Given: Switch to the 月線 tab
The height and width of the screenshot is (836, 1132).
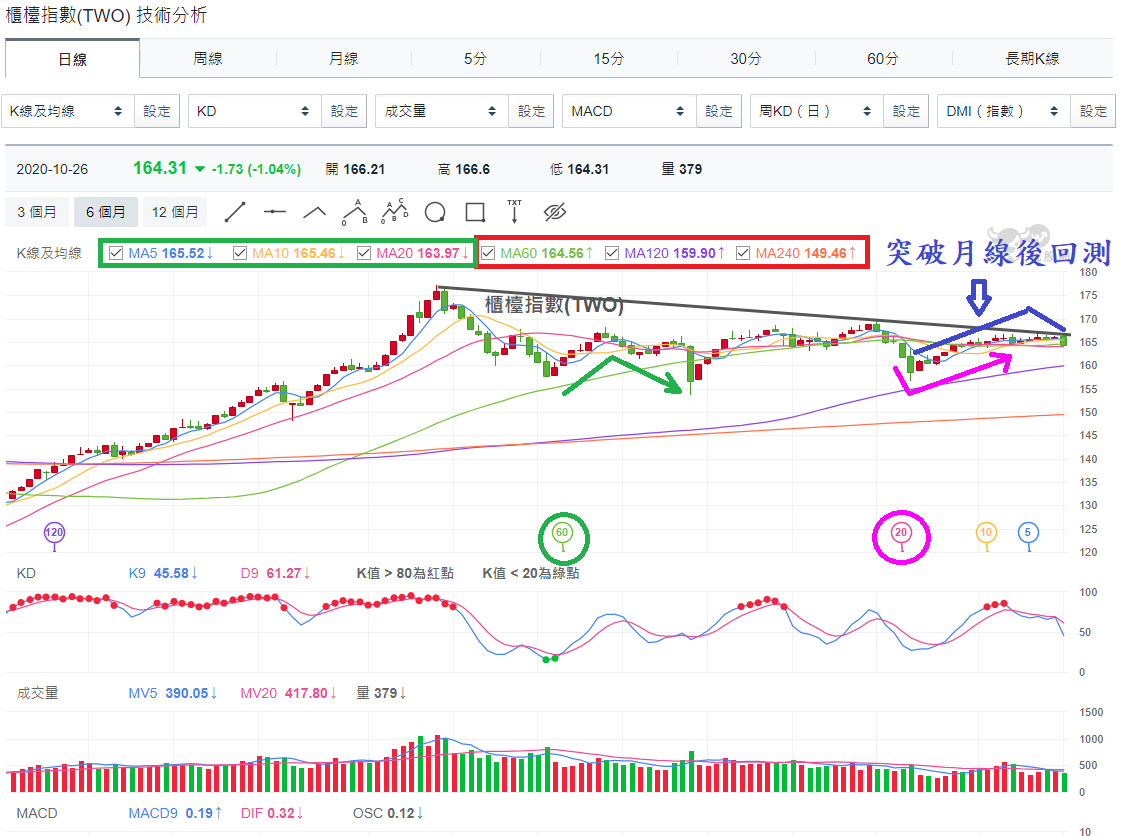Looking at the screenshot, I should (x=344, y=58).
